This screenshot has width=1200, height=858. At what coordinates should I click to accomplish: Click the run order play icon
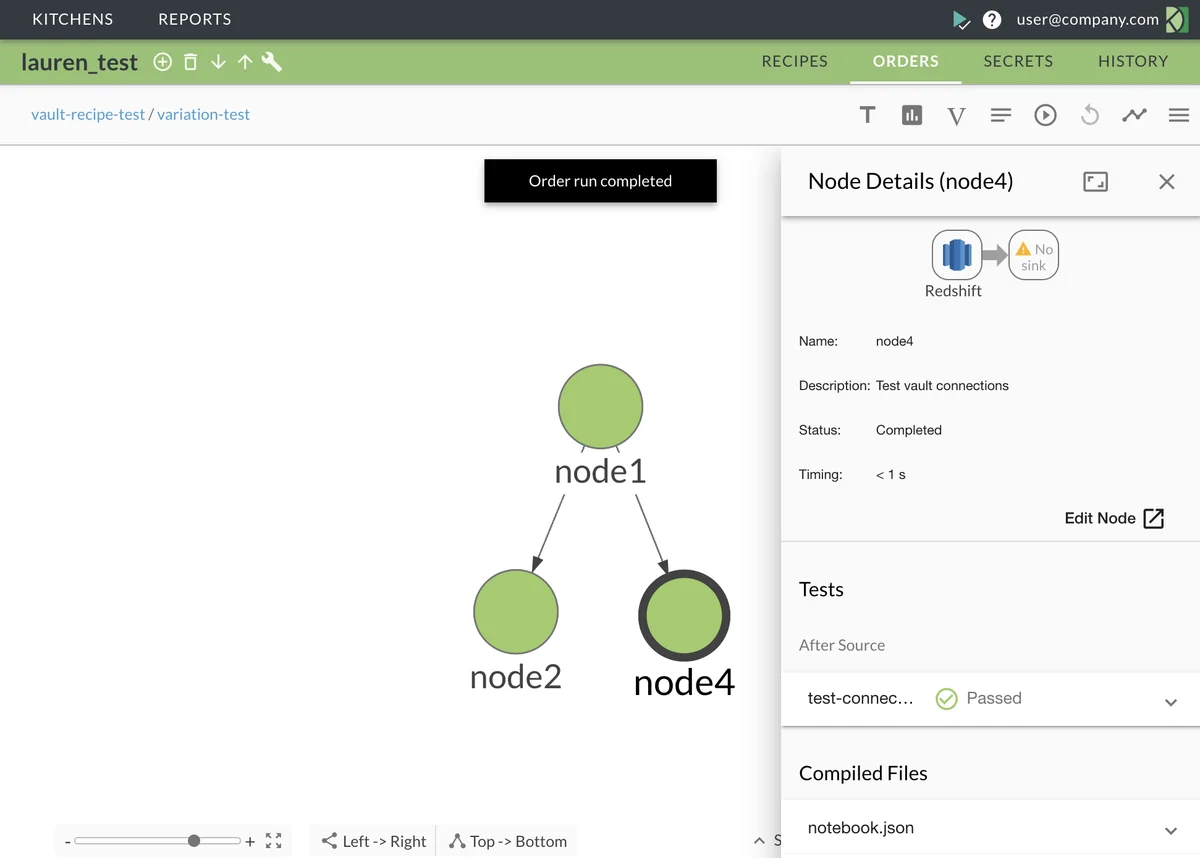click(x=1045, y=115)
